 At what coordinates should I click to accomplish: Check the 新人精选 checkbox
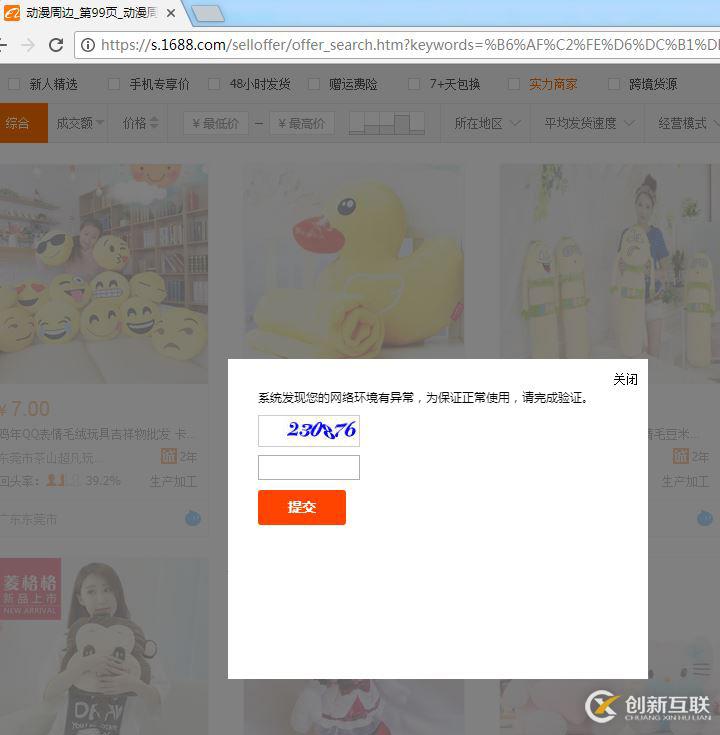tap(14, 84)
